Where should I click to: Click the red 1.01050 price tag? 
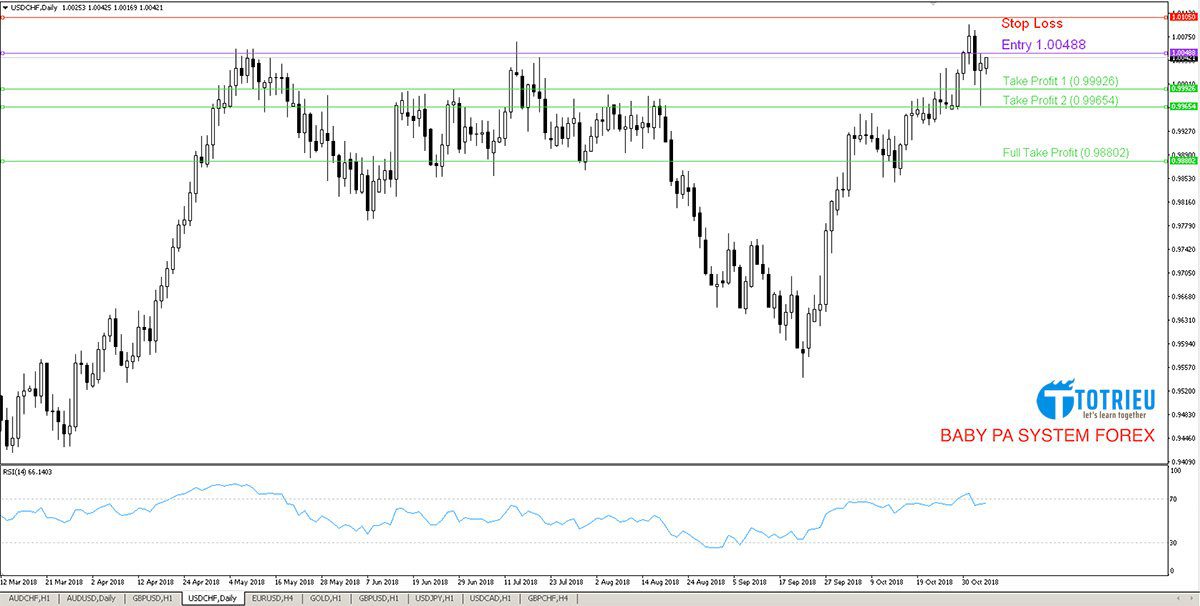1182,18
